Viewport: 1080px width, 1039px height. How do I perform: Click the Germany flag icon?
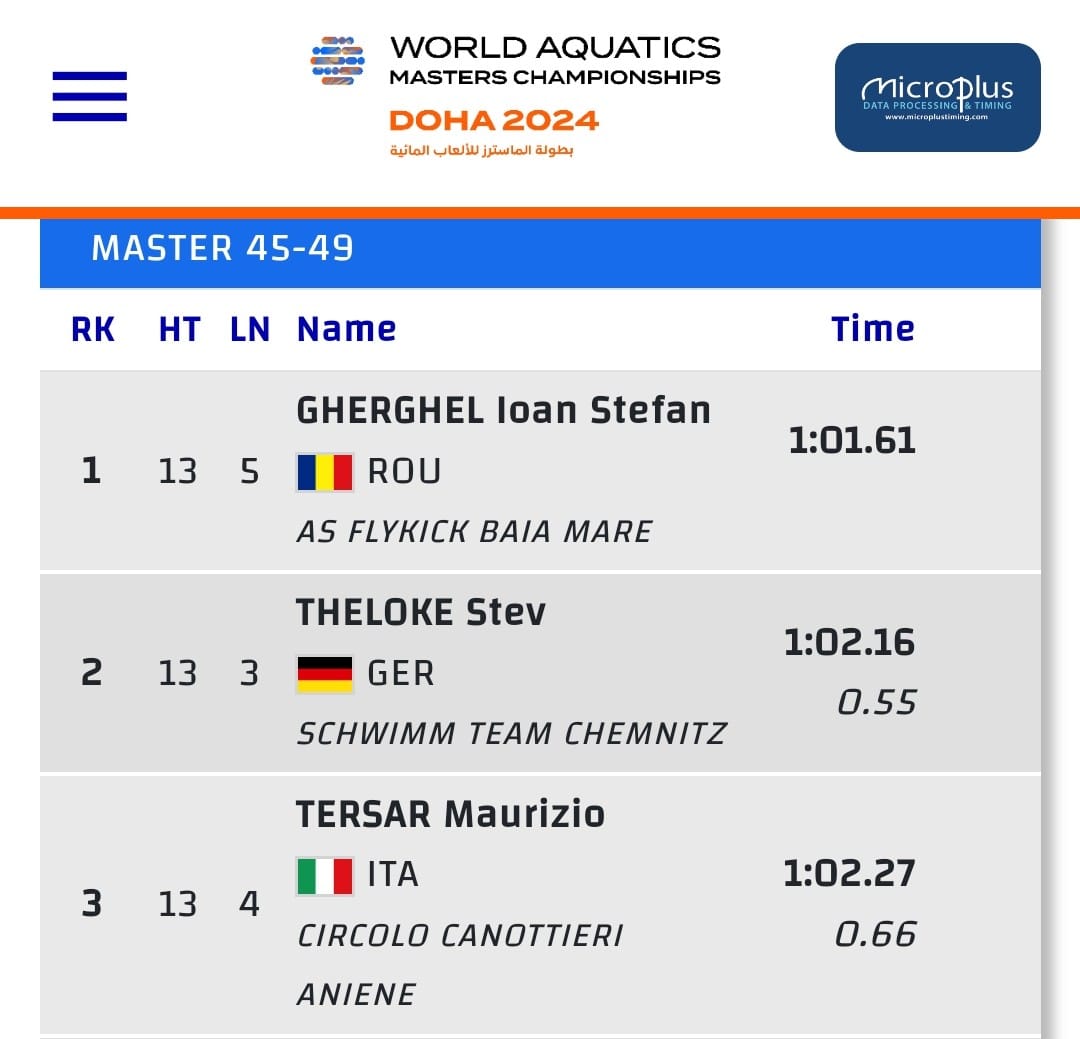click(x=325, y=674)
